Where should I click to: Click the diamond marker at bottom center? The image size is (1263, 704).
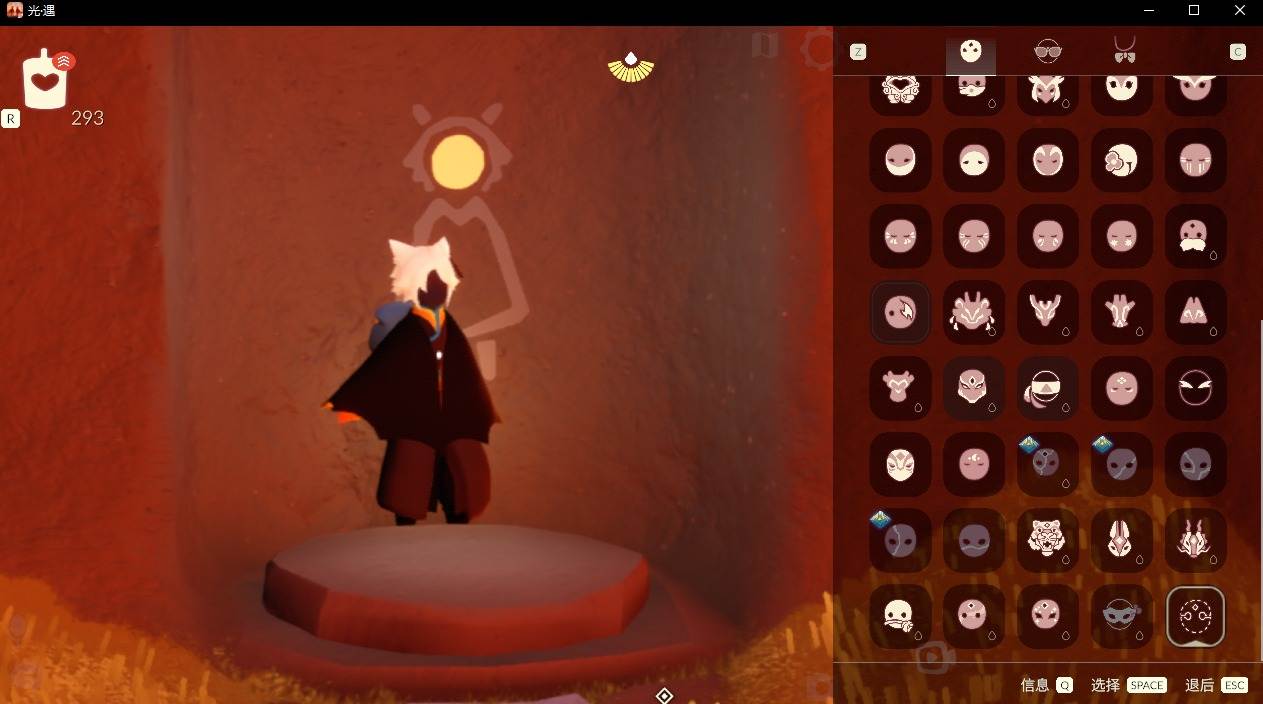coord(664,695)
